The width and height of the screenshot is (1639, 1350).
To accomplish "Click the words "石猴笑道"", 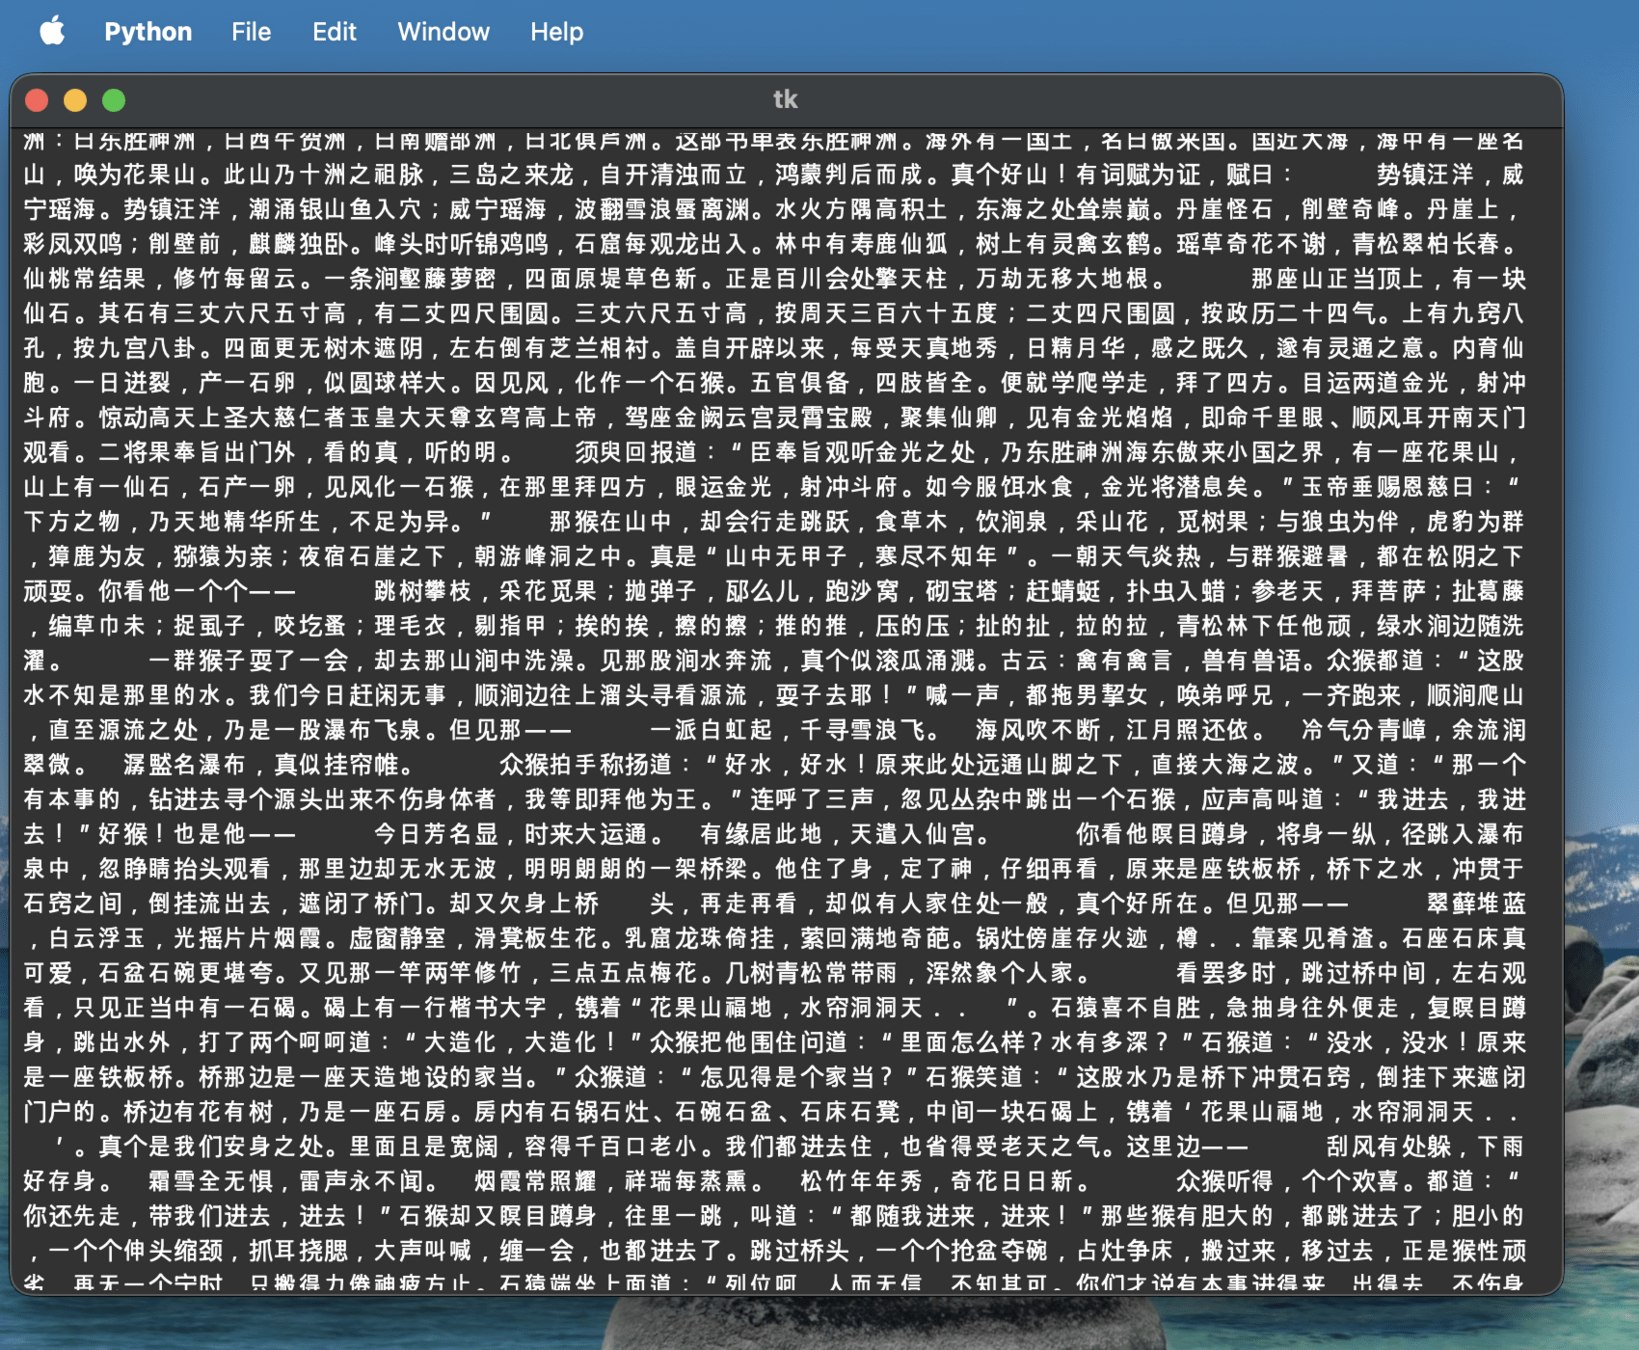I will tap(974, 1077).
